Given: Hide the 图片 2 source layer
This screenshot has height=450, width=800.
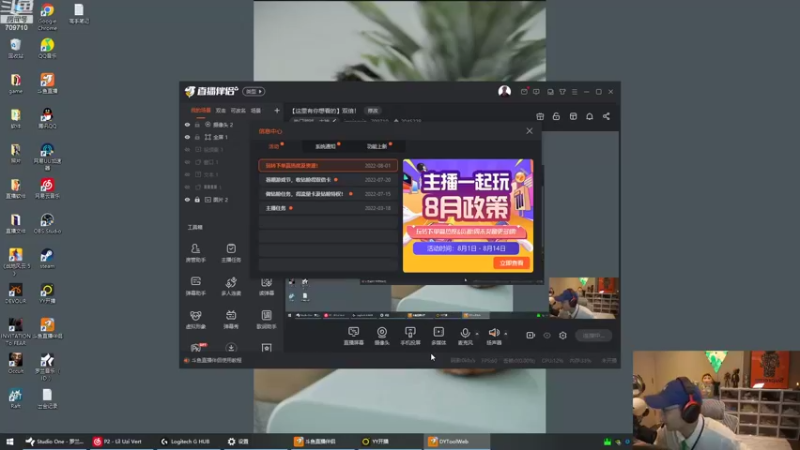Looking at the screenshot, I should [x=187, y=199].
